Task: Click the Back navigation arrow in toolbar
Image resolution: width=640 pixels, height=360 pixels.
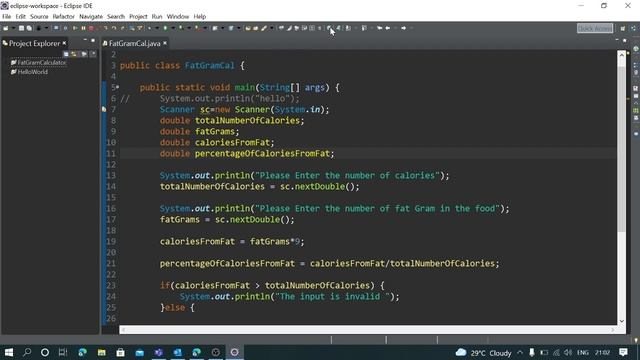Action: pos(388,28)
